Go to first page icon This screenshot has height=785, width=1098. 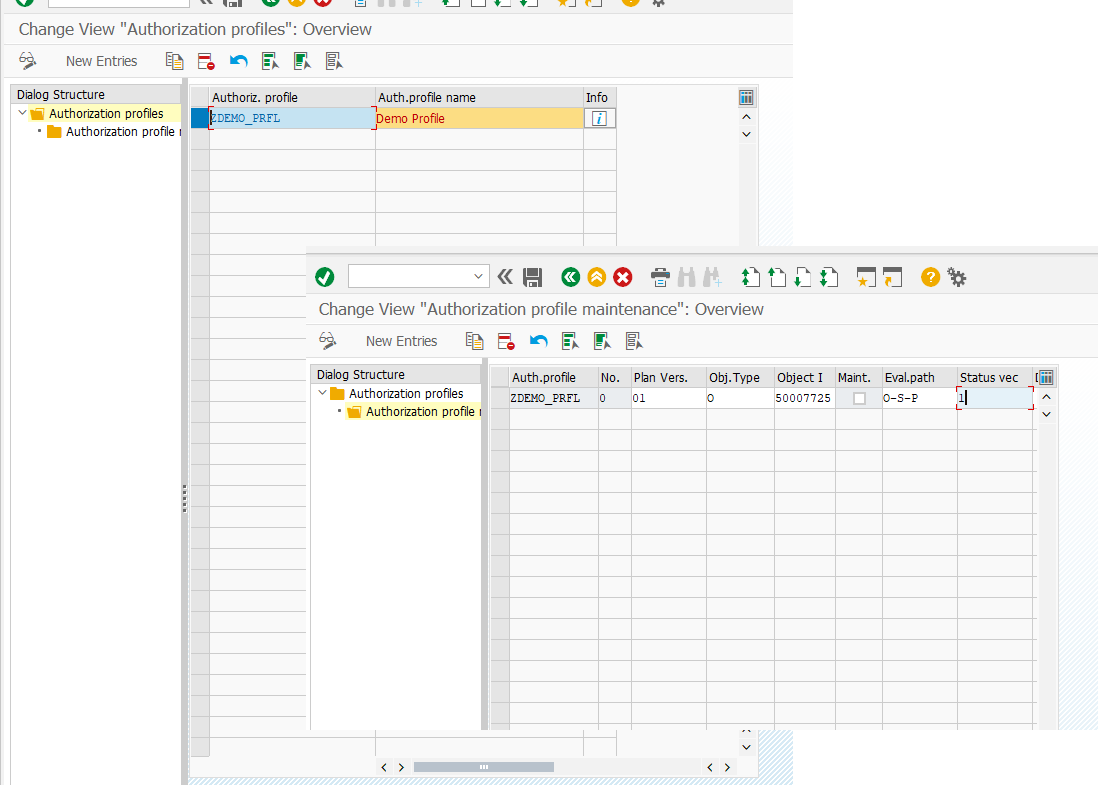751,277
